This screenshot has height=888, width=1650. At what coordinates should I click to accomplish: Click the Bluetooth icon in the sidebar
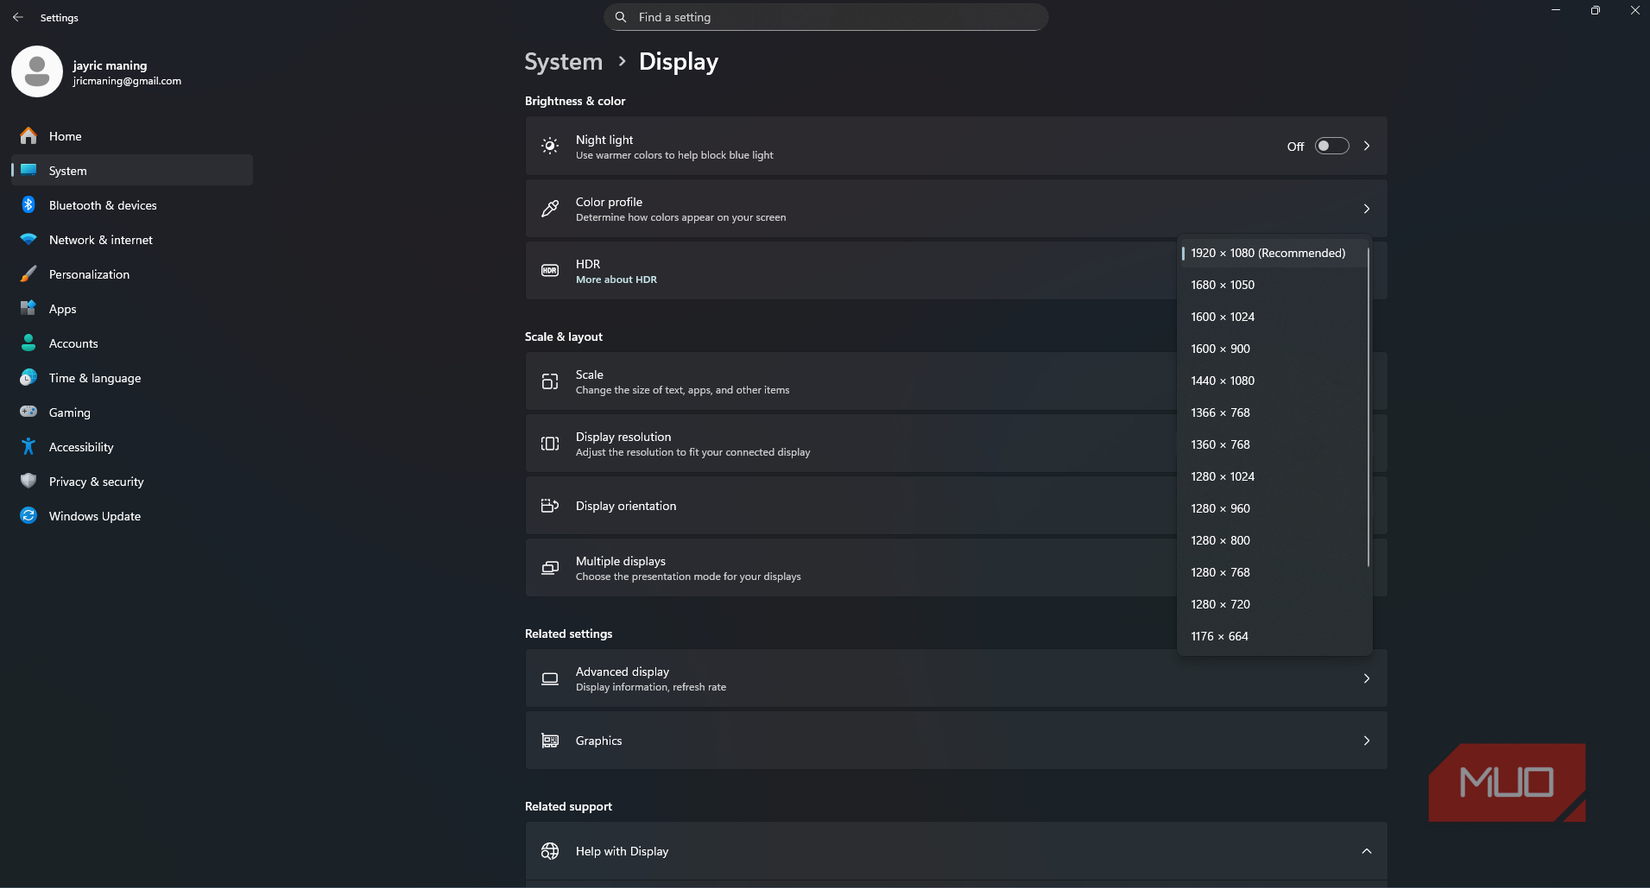pos(28,205)
